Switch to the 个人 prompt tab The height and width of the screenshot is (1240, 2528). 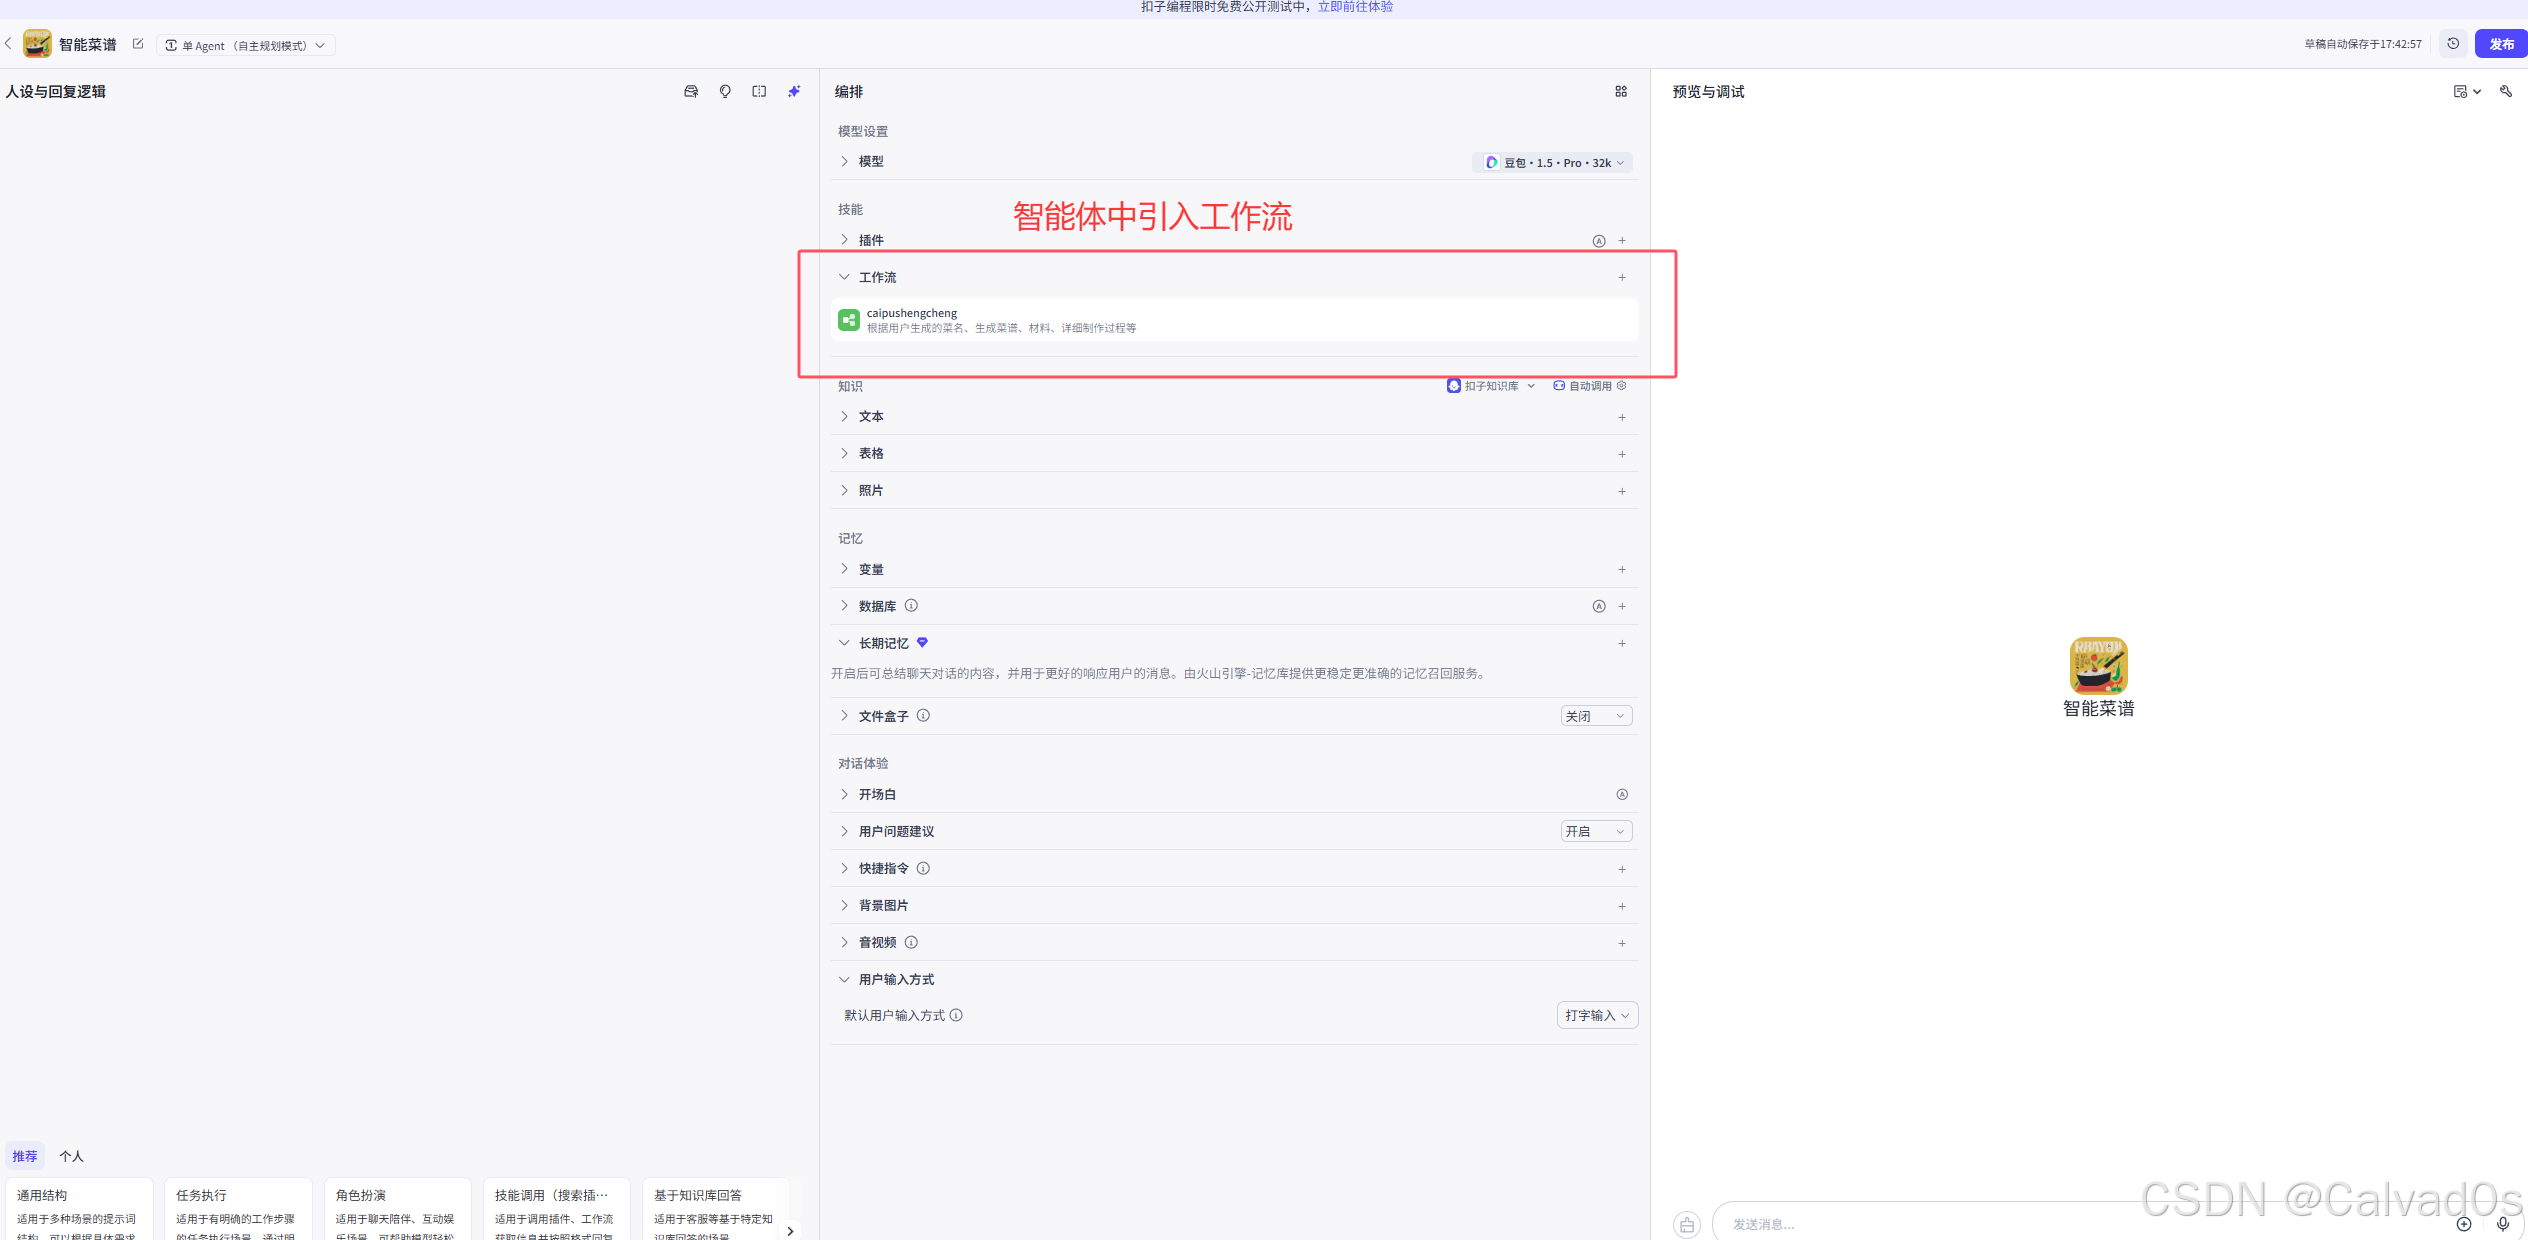click(x=71, y=1156)
